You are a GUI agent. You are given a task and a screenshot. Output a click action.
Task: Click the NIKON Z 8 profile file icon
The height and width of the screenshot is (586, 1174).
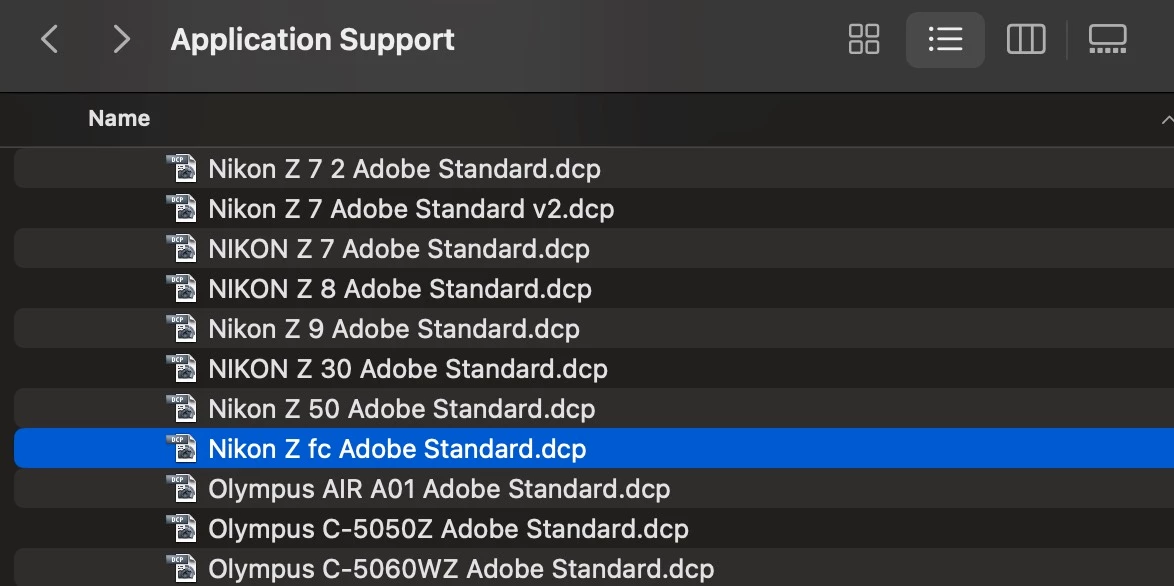coord(181,289)
